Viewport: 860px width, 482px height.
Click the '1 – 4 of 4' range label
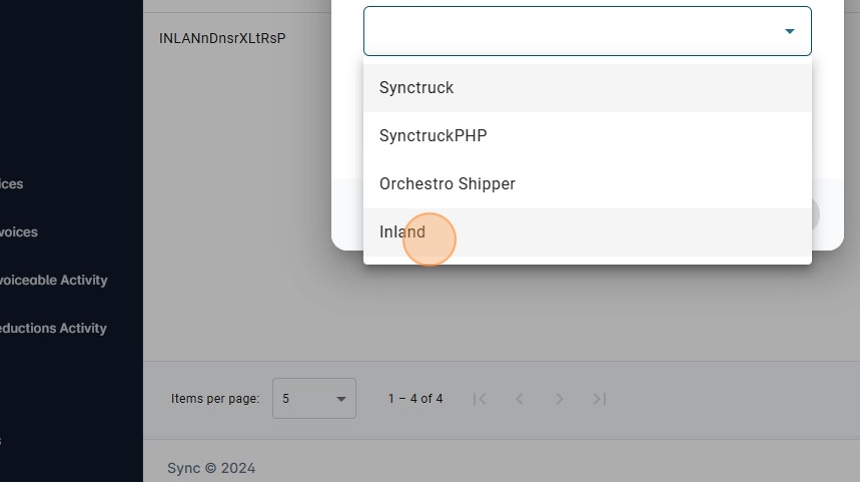click(x=415, y=399)
